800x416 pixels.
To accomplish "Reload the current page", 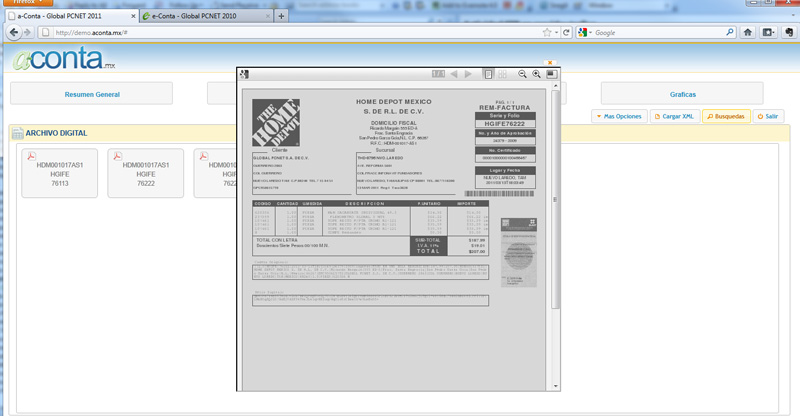I will click(566, 33).
